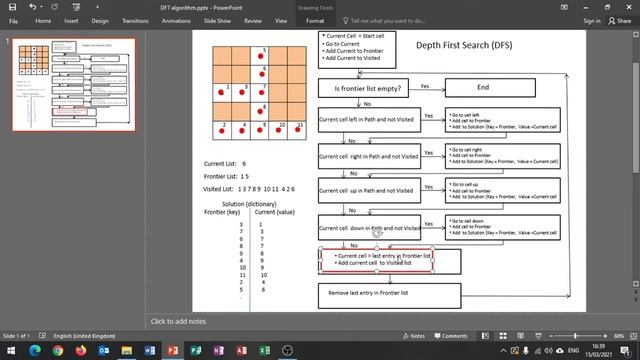Image resolution: width=640 pixels, height=360 pixels.
Task: Start Slide Show from status bar icon
Action: point(538,336)
